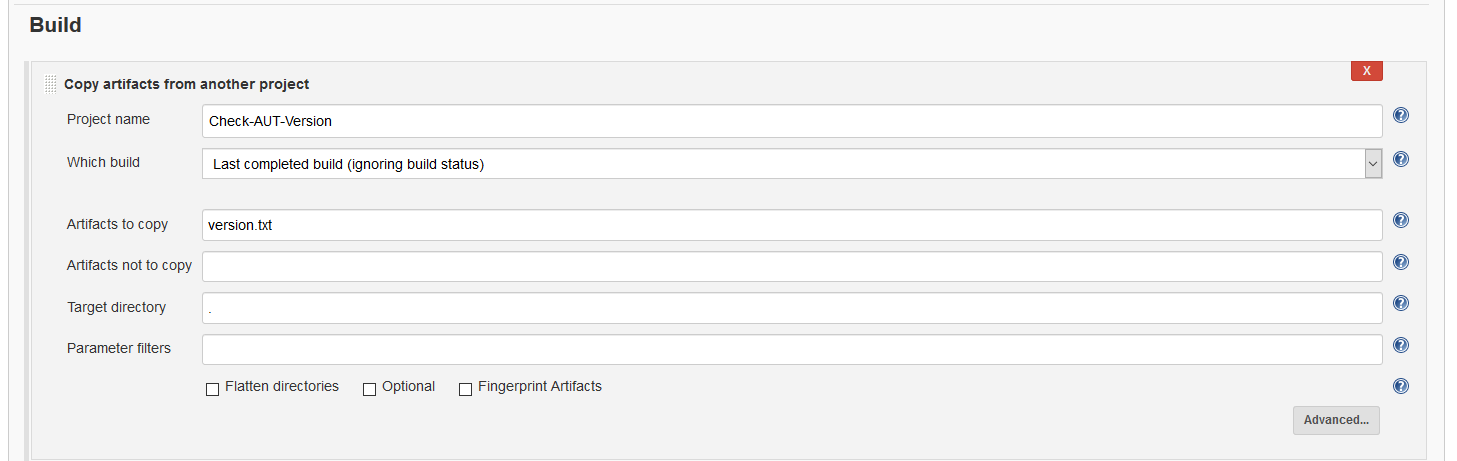
Task: Open the Which build dropdown
Action: coord(792,164)
